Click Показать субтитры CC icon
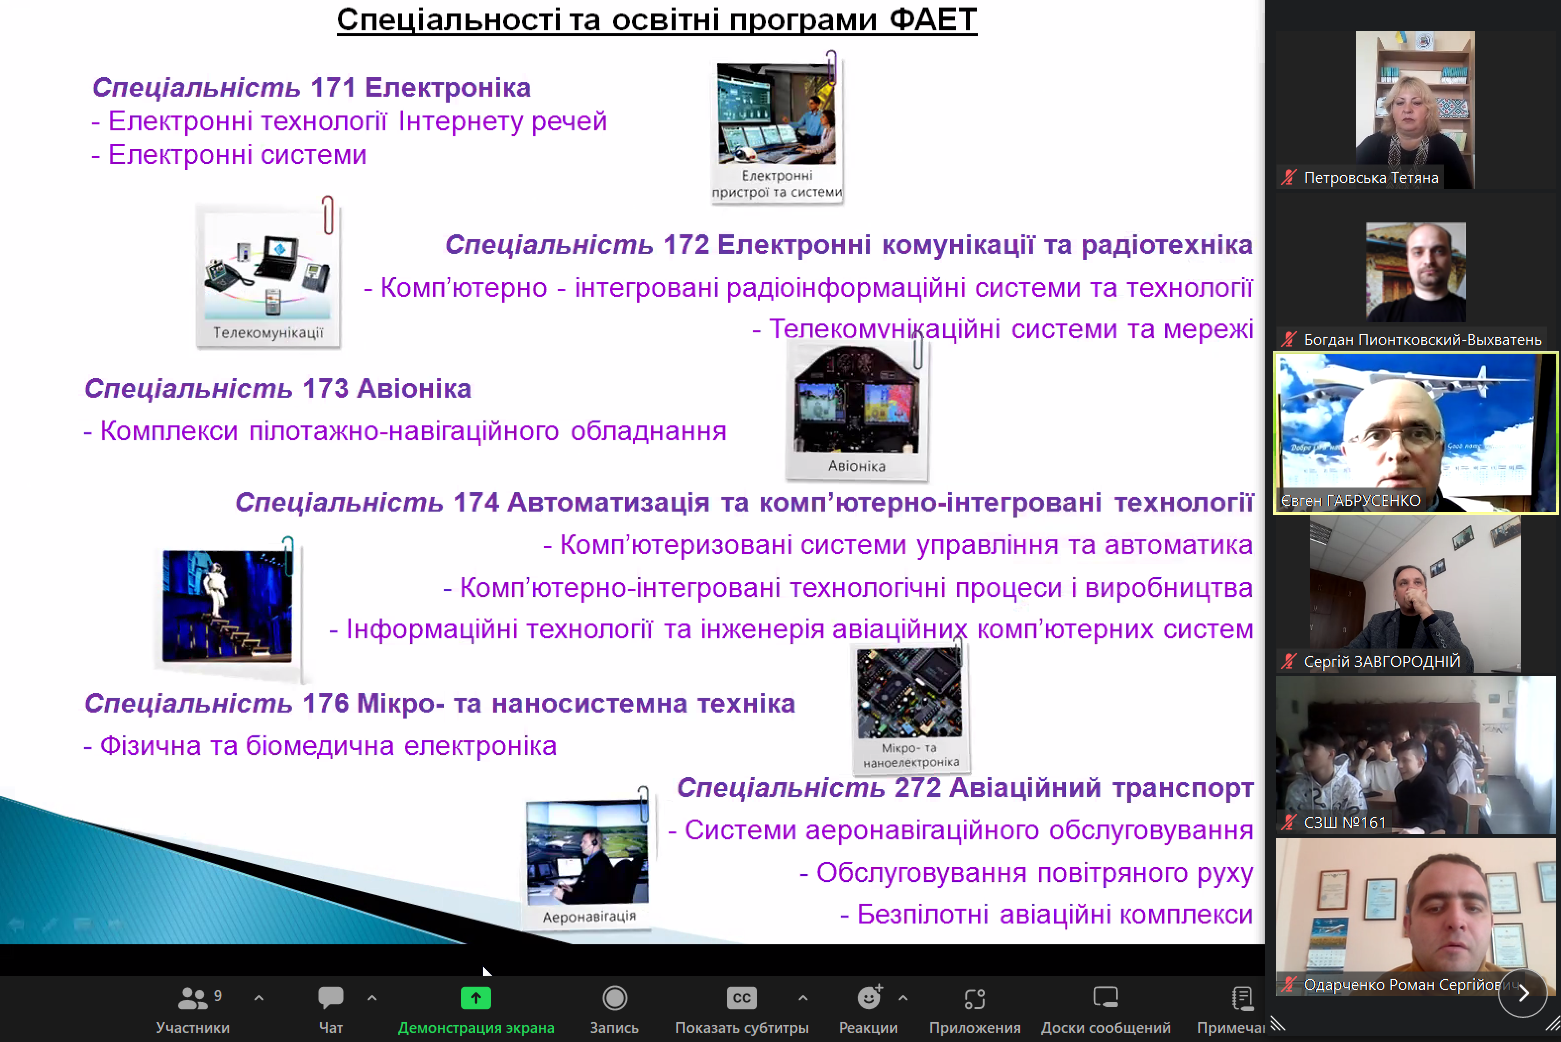This screenshot has width=1561, height=1042. (741, 998)
